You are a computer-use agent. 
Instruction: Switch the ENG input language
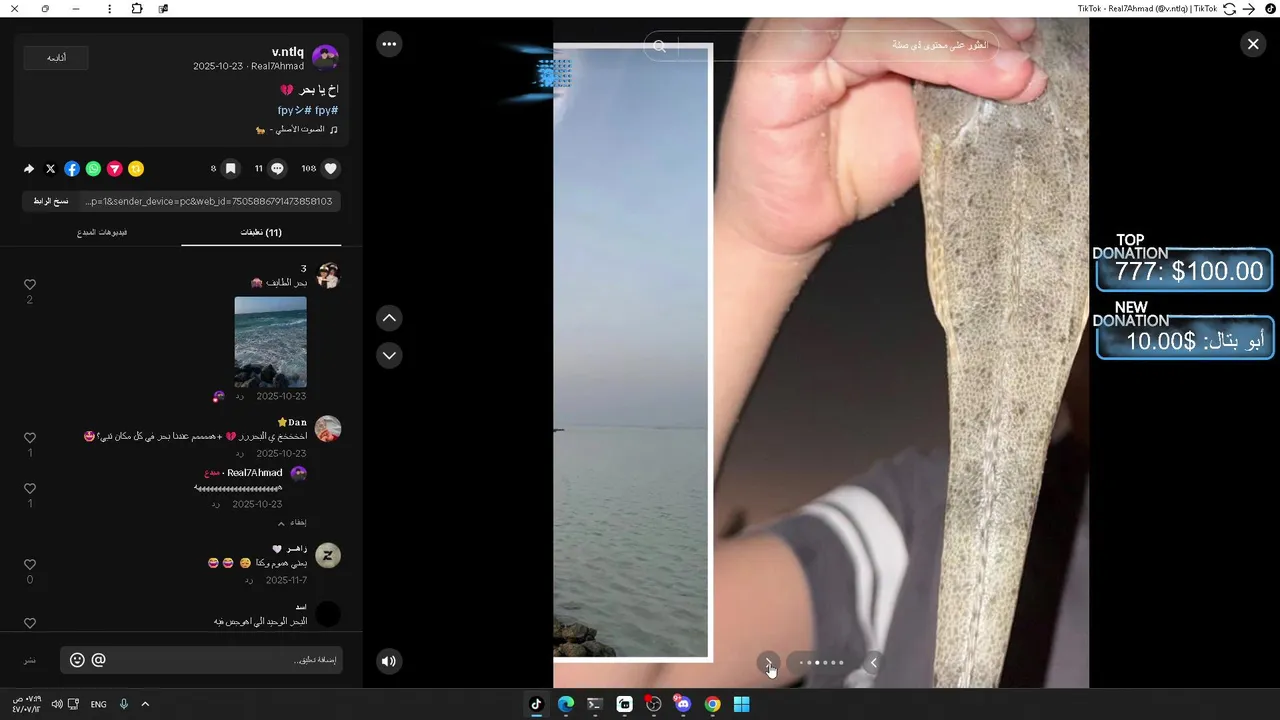click(98, 704)
